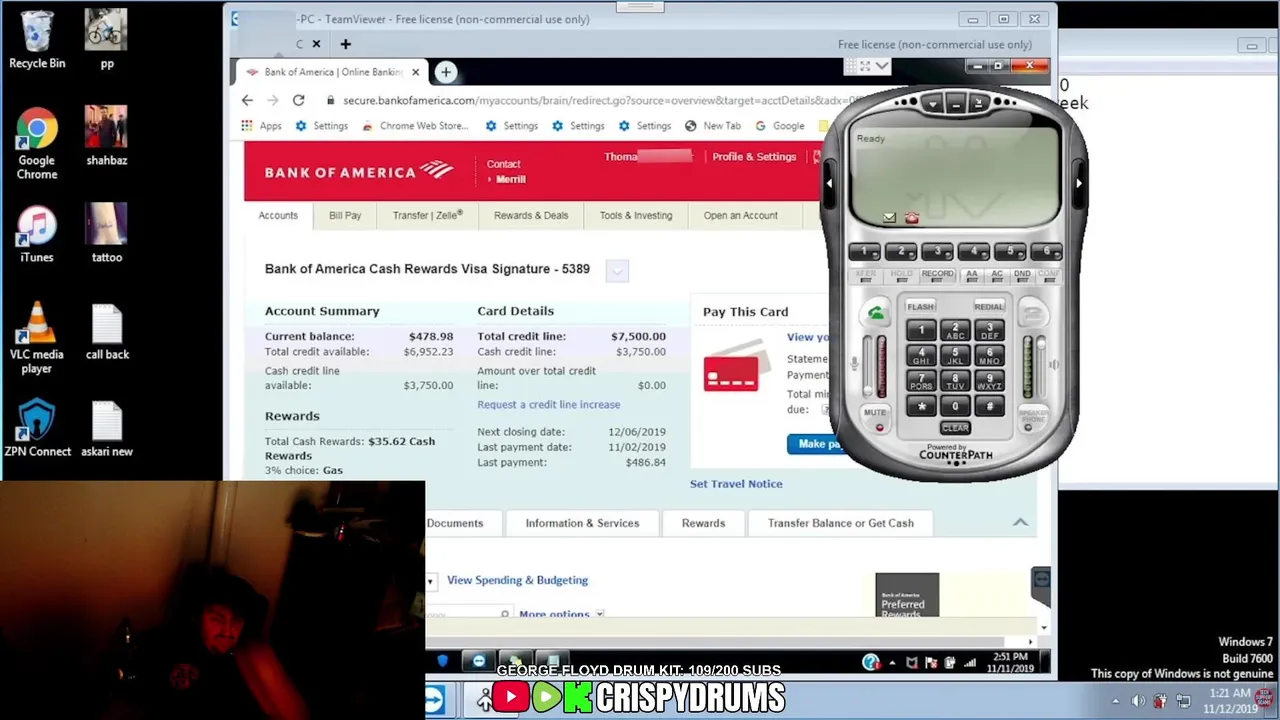The image size is (1280, 720).
Task: Click Set Travel Notice link
Action: click(x=736, y=484)
